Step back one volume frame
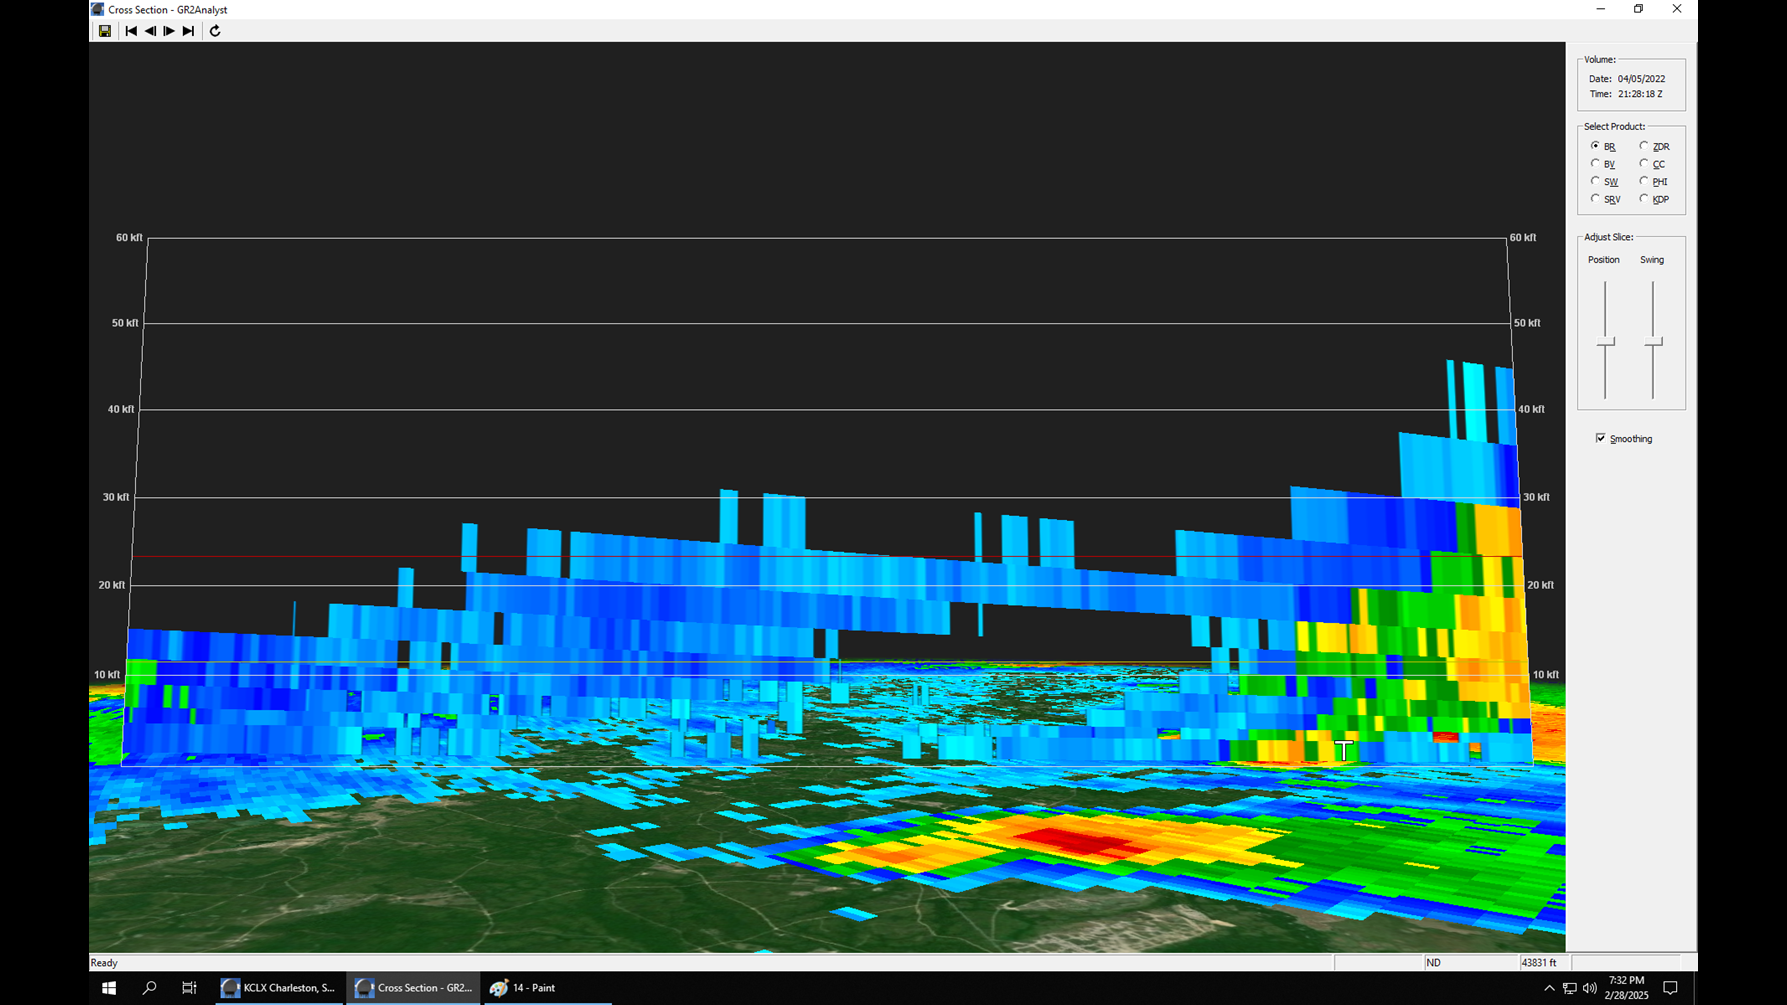Image resolution: width=1787 pixels, height=1005 pixels. coord(150,31)
